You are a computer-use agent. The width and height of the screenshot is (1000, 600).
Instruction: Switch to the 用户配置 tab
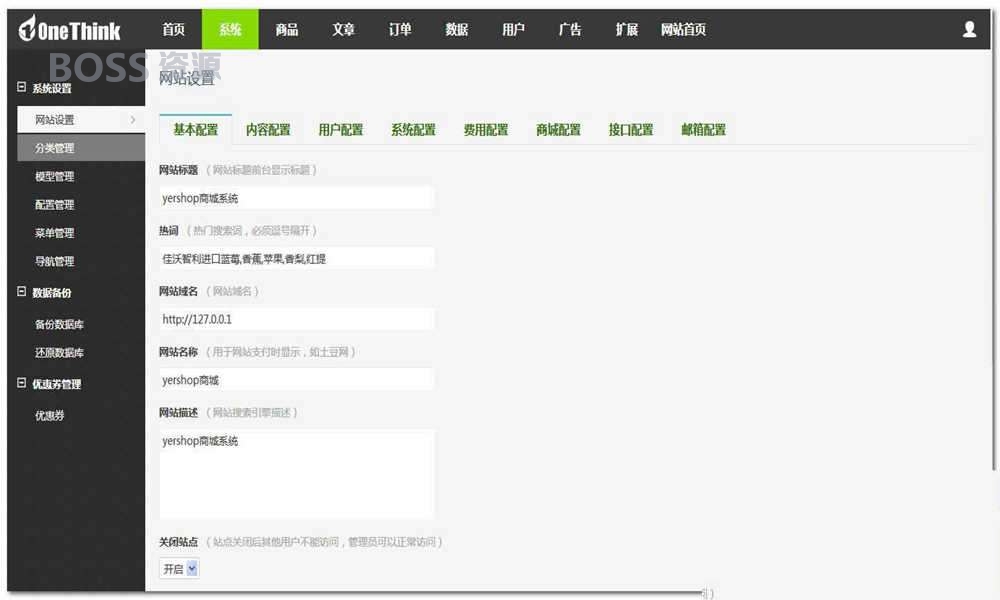coord(341,129)
